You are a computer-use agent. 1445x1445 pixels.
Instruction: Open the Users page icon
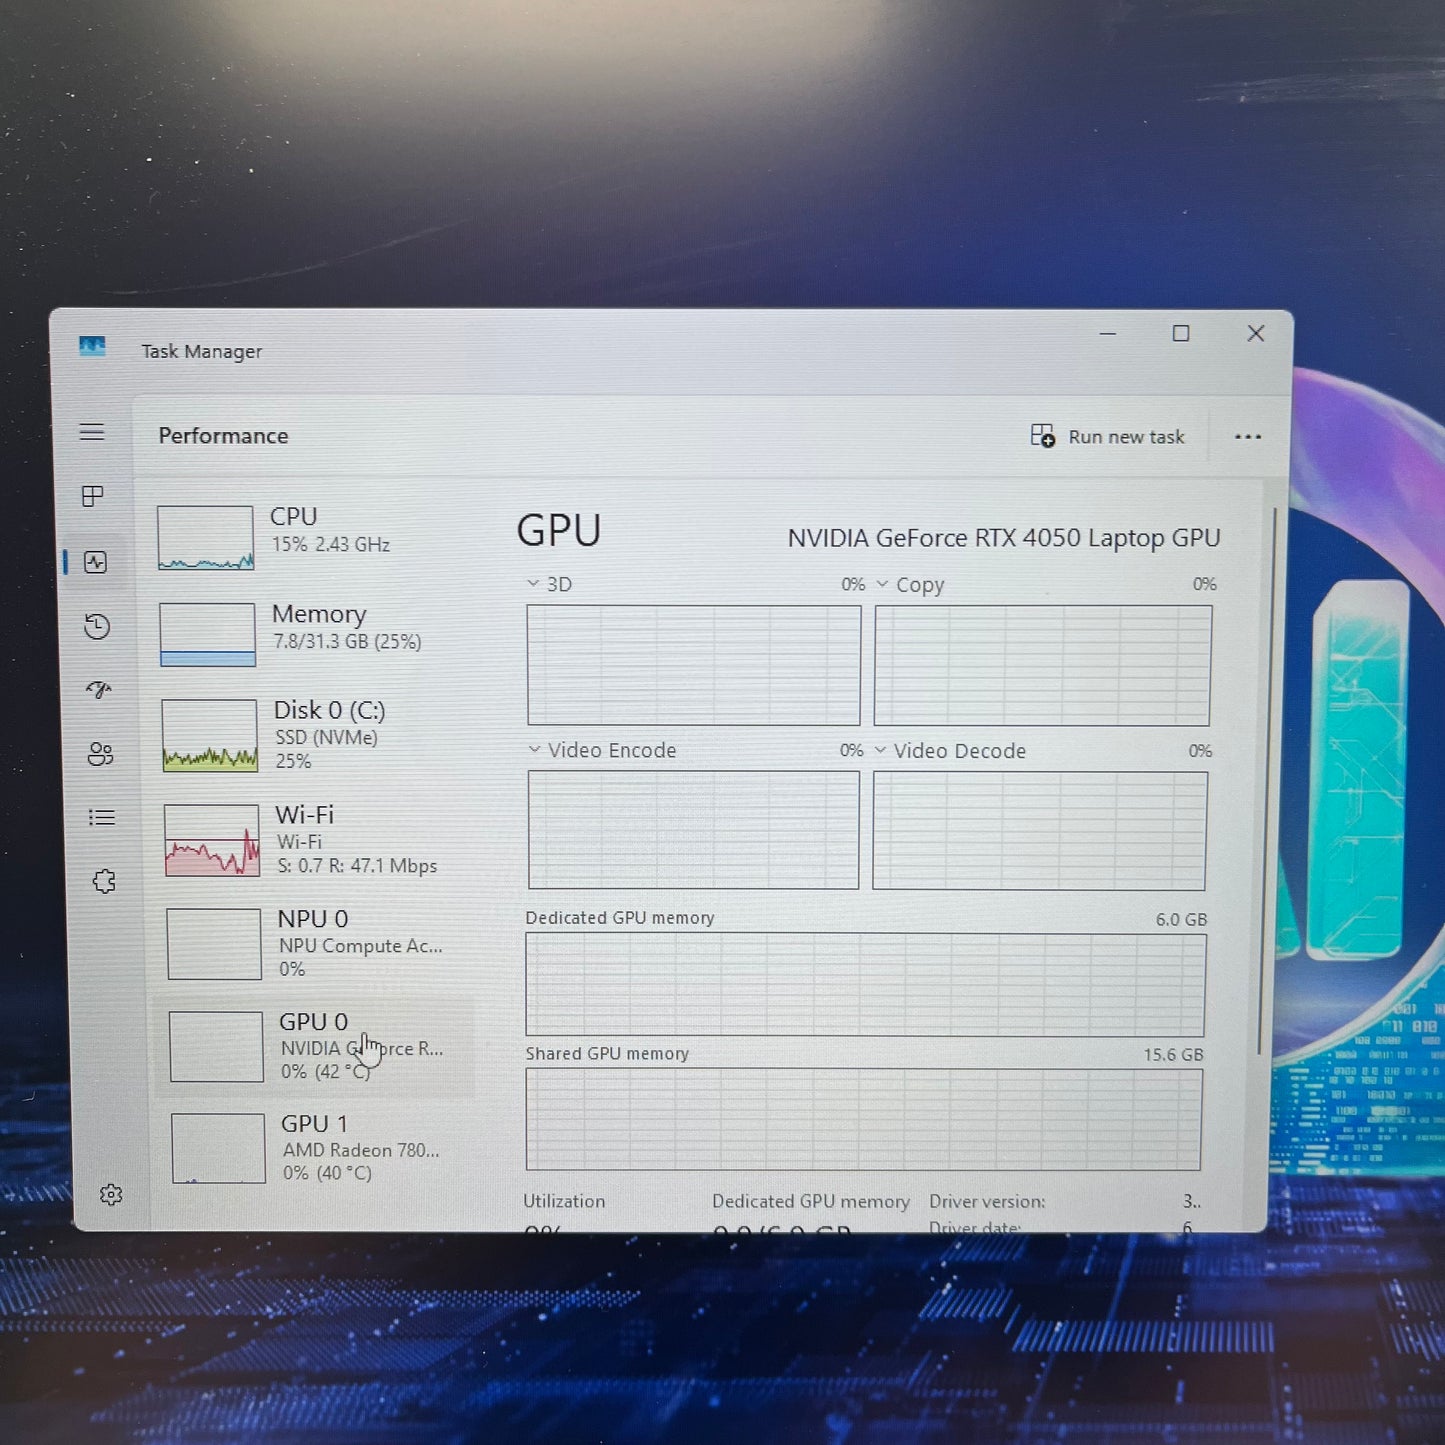[100, 753]
